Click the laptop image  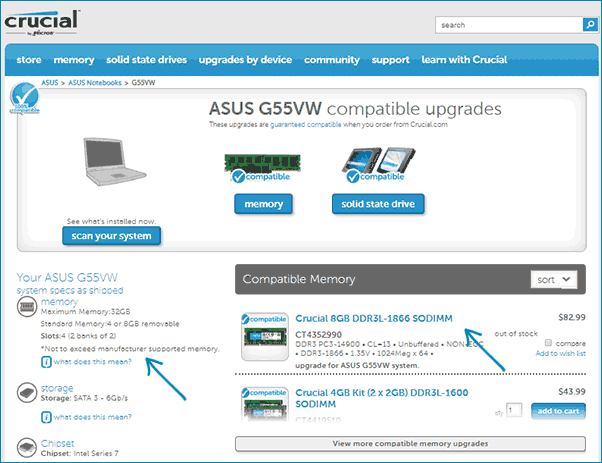tap(114, 162)
